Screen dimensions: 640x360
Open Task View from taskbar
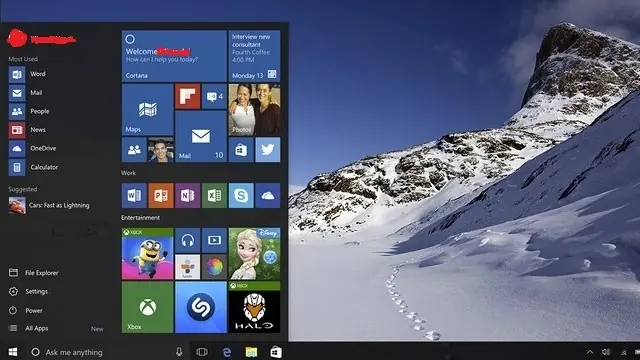click(x=202, y=352)
